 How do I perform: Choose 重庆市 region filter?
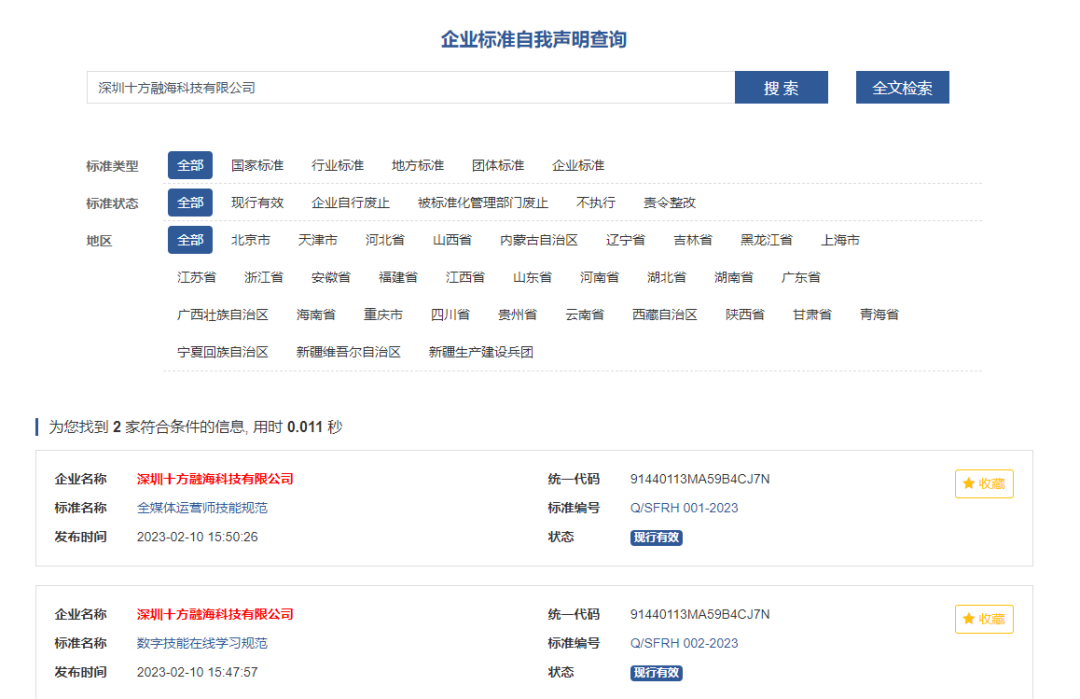(383, 314)
